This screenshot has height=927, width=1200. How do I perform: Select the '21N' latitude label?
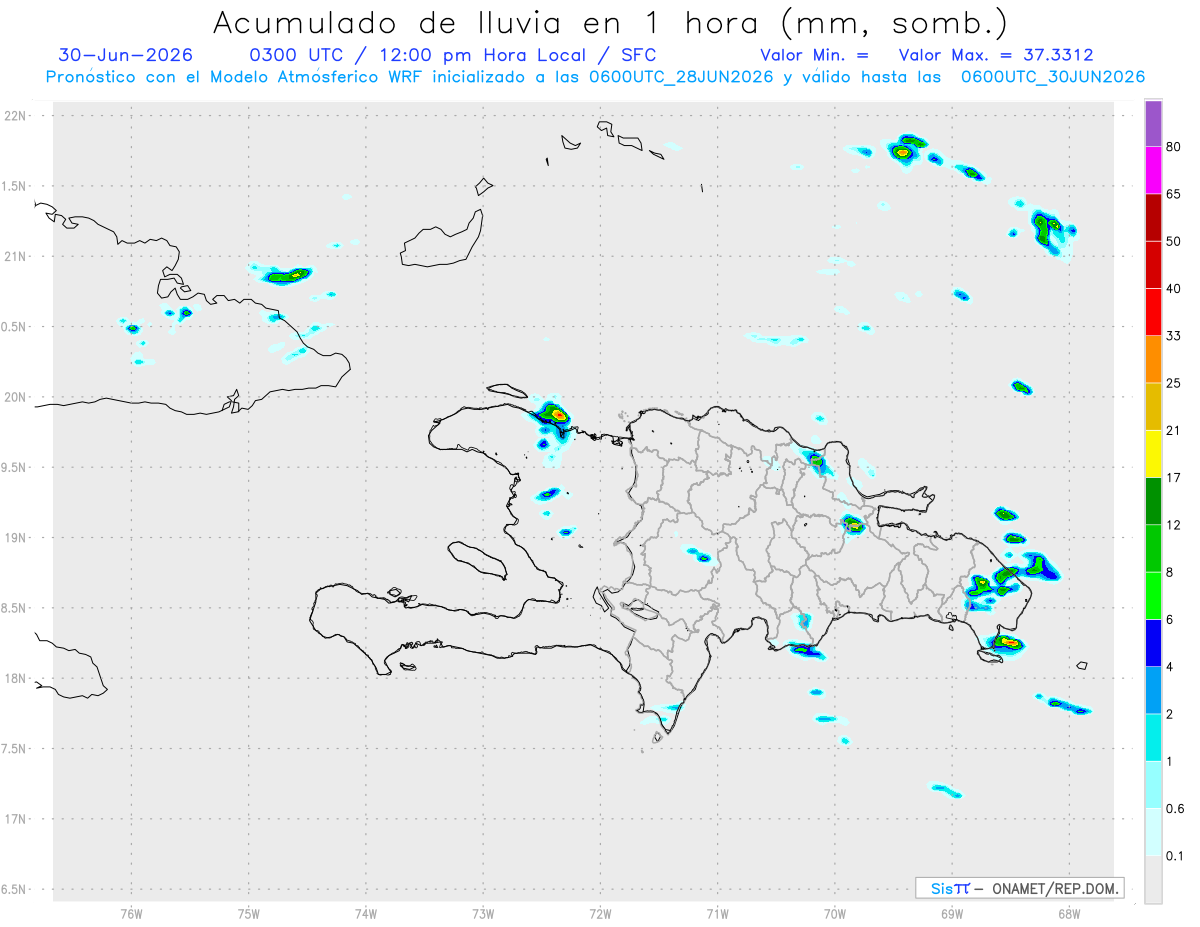pos(16,257)
